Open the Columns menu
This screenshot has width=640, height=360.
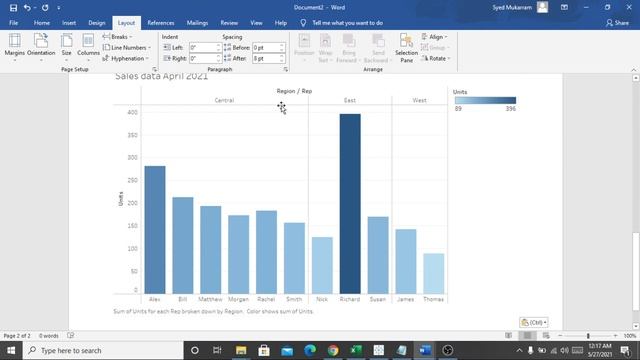88,48
